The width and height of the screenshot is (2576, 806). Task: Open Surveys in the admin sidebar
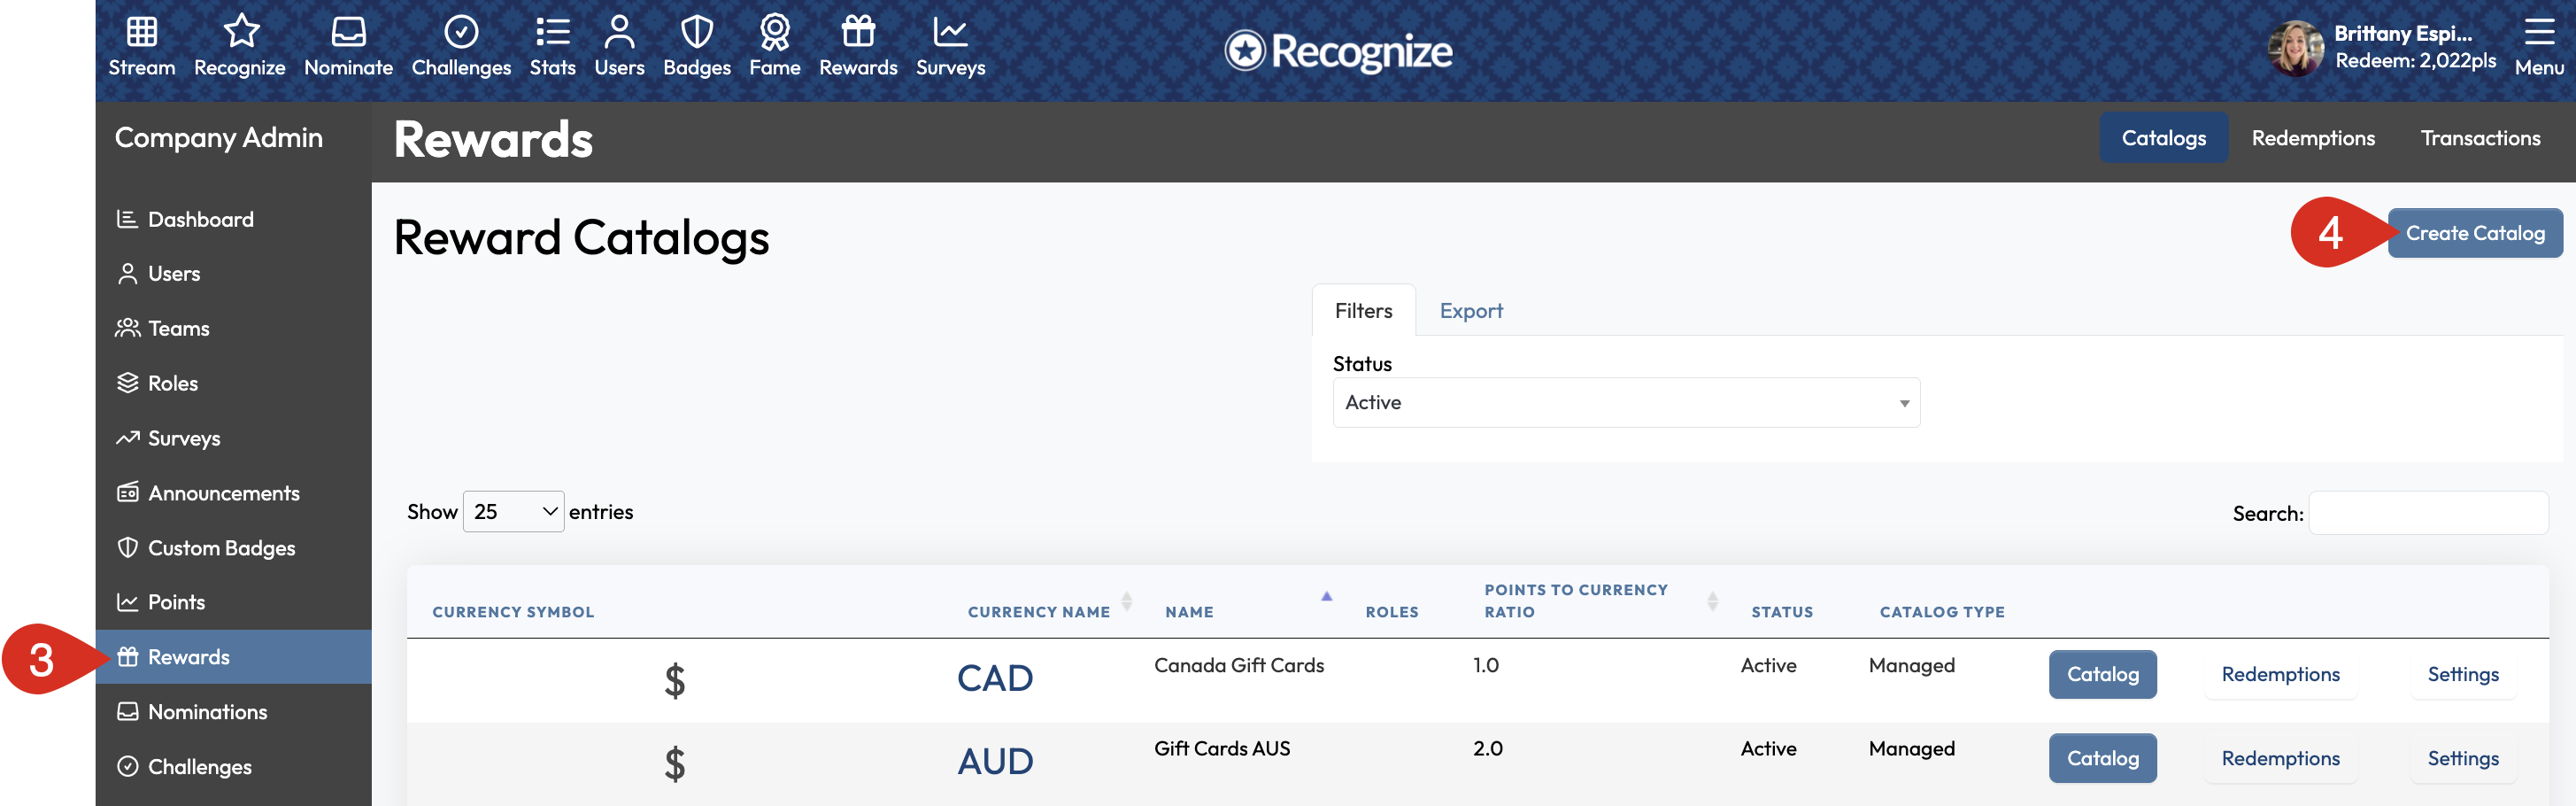click(x=184, y=438)
